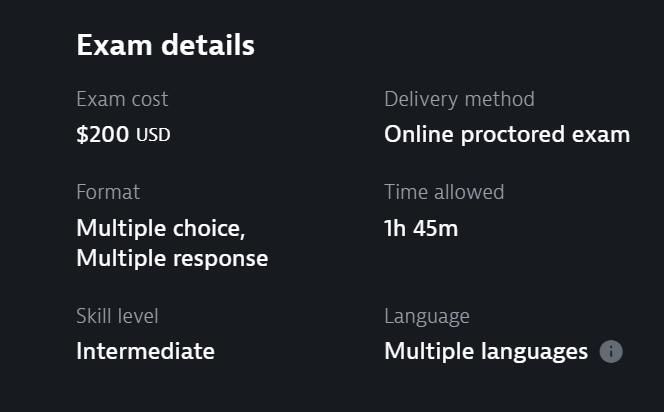Click the 'Exam cost' label
The width and height of the screenshot is (664, 412).
[x=122, y=99]
